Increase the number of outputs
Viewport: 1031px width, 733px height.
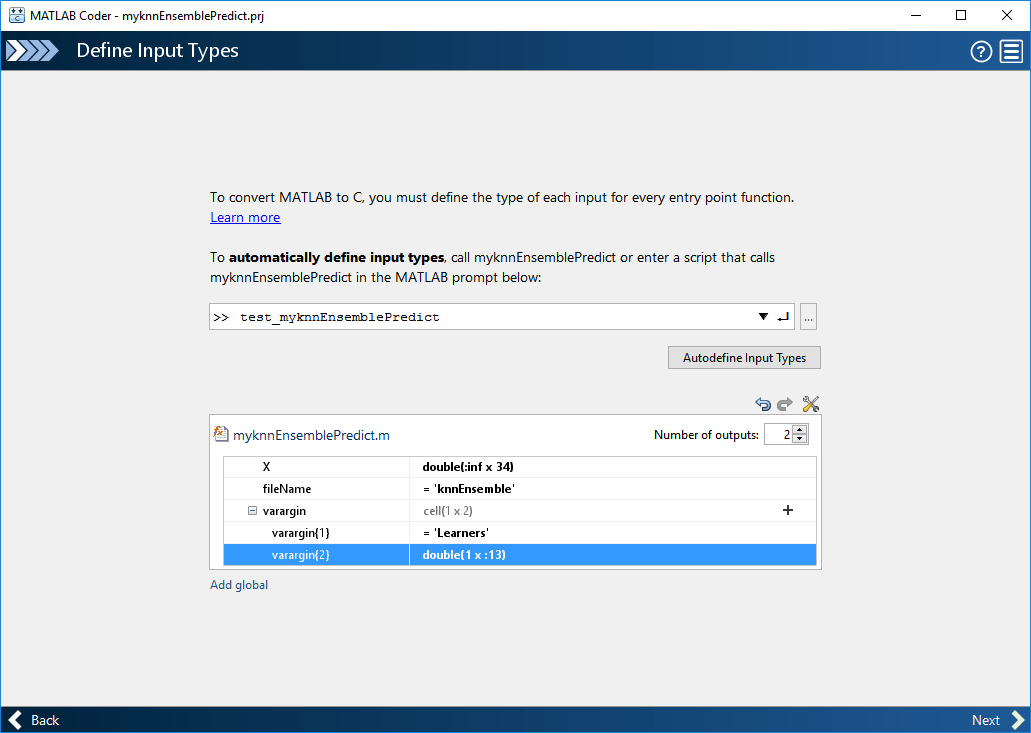pos(799,429)
